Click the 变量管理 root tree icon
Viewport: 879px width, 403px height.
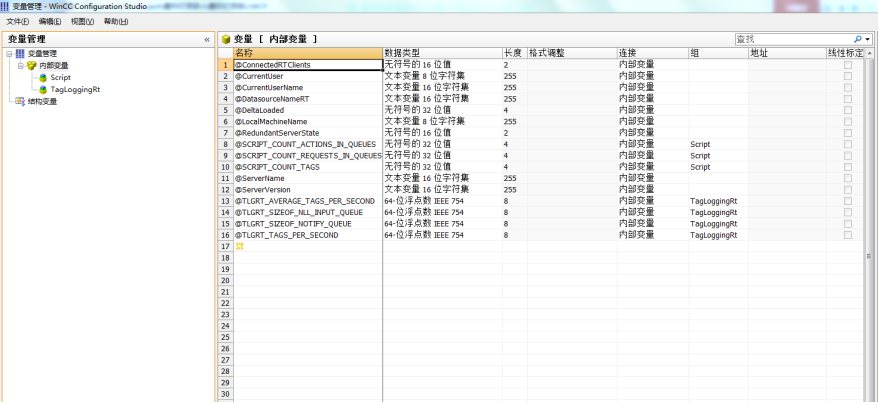(x=20, y=54)
